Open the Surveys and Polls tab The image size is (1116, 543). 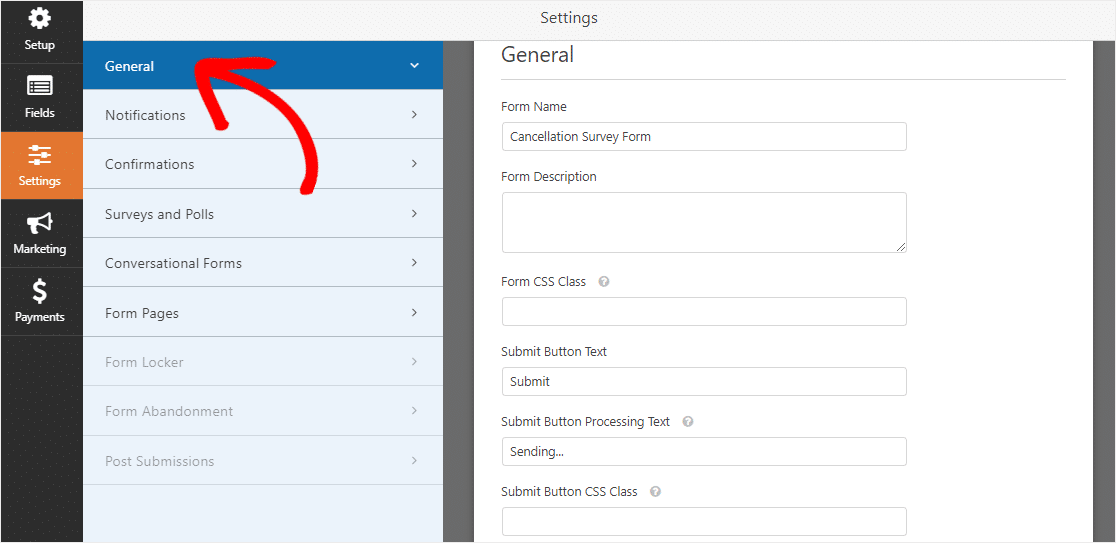click(263, 213)
